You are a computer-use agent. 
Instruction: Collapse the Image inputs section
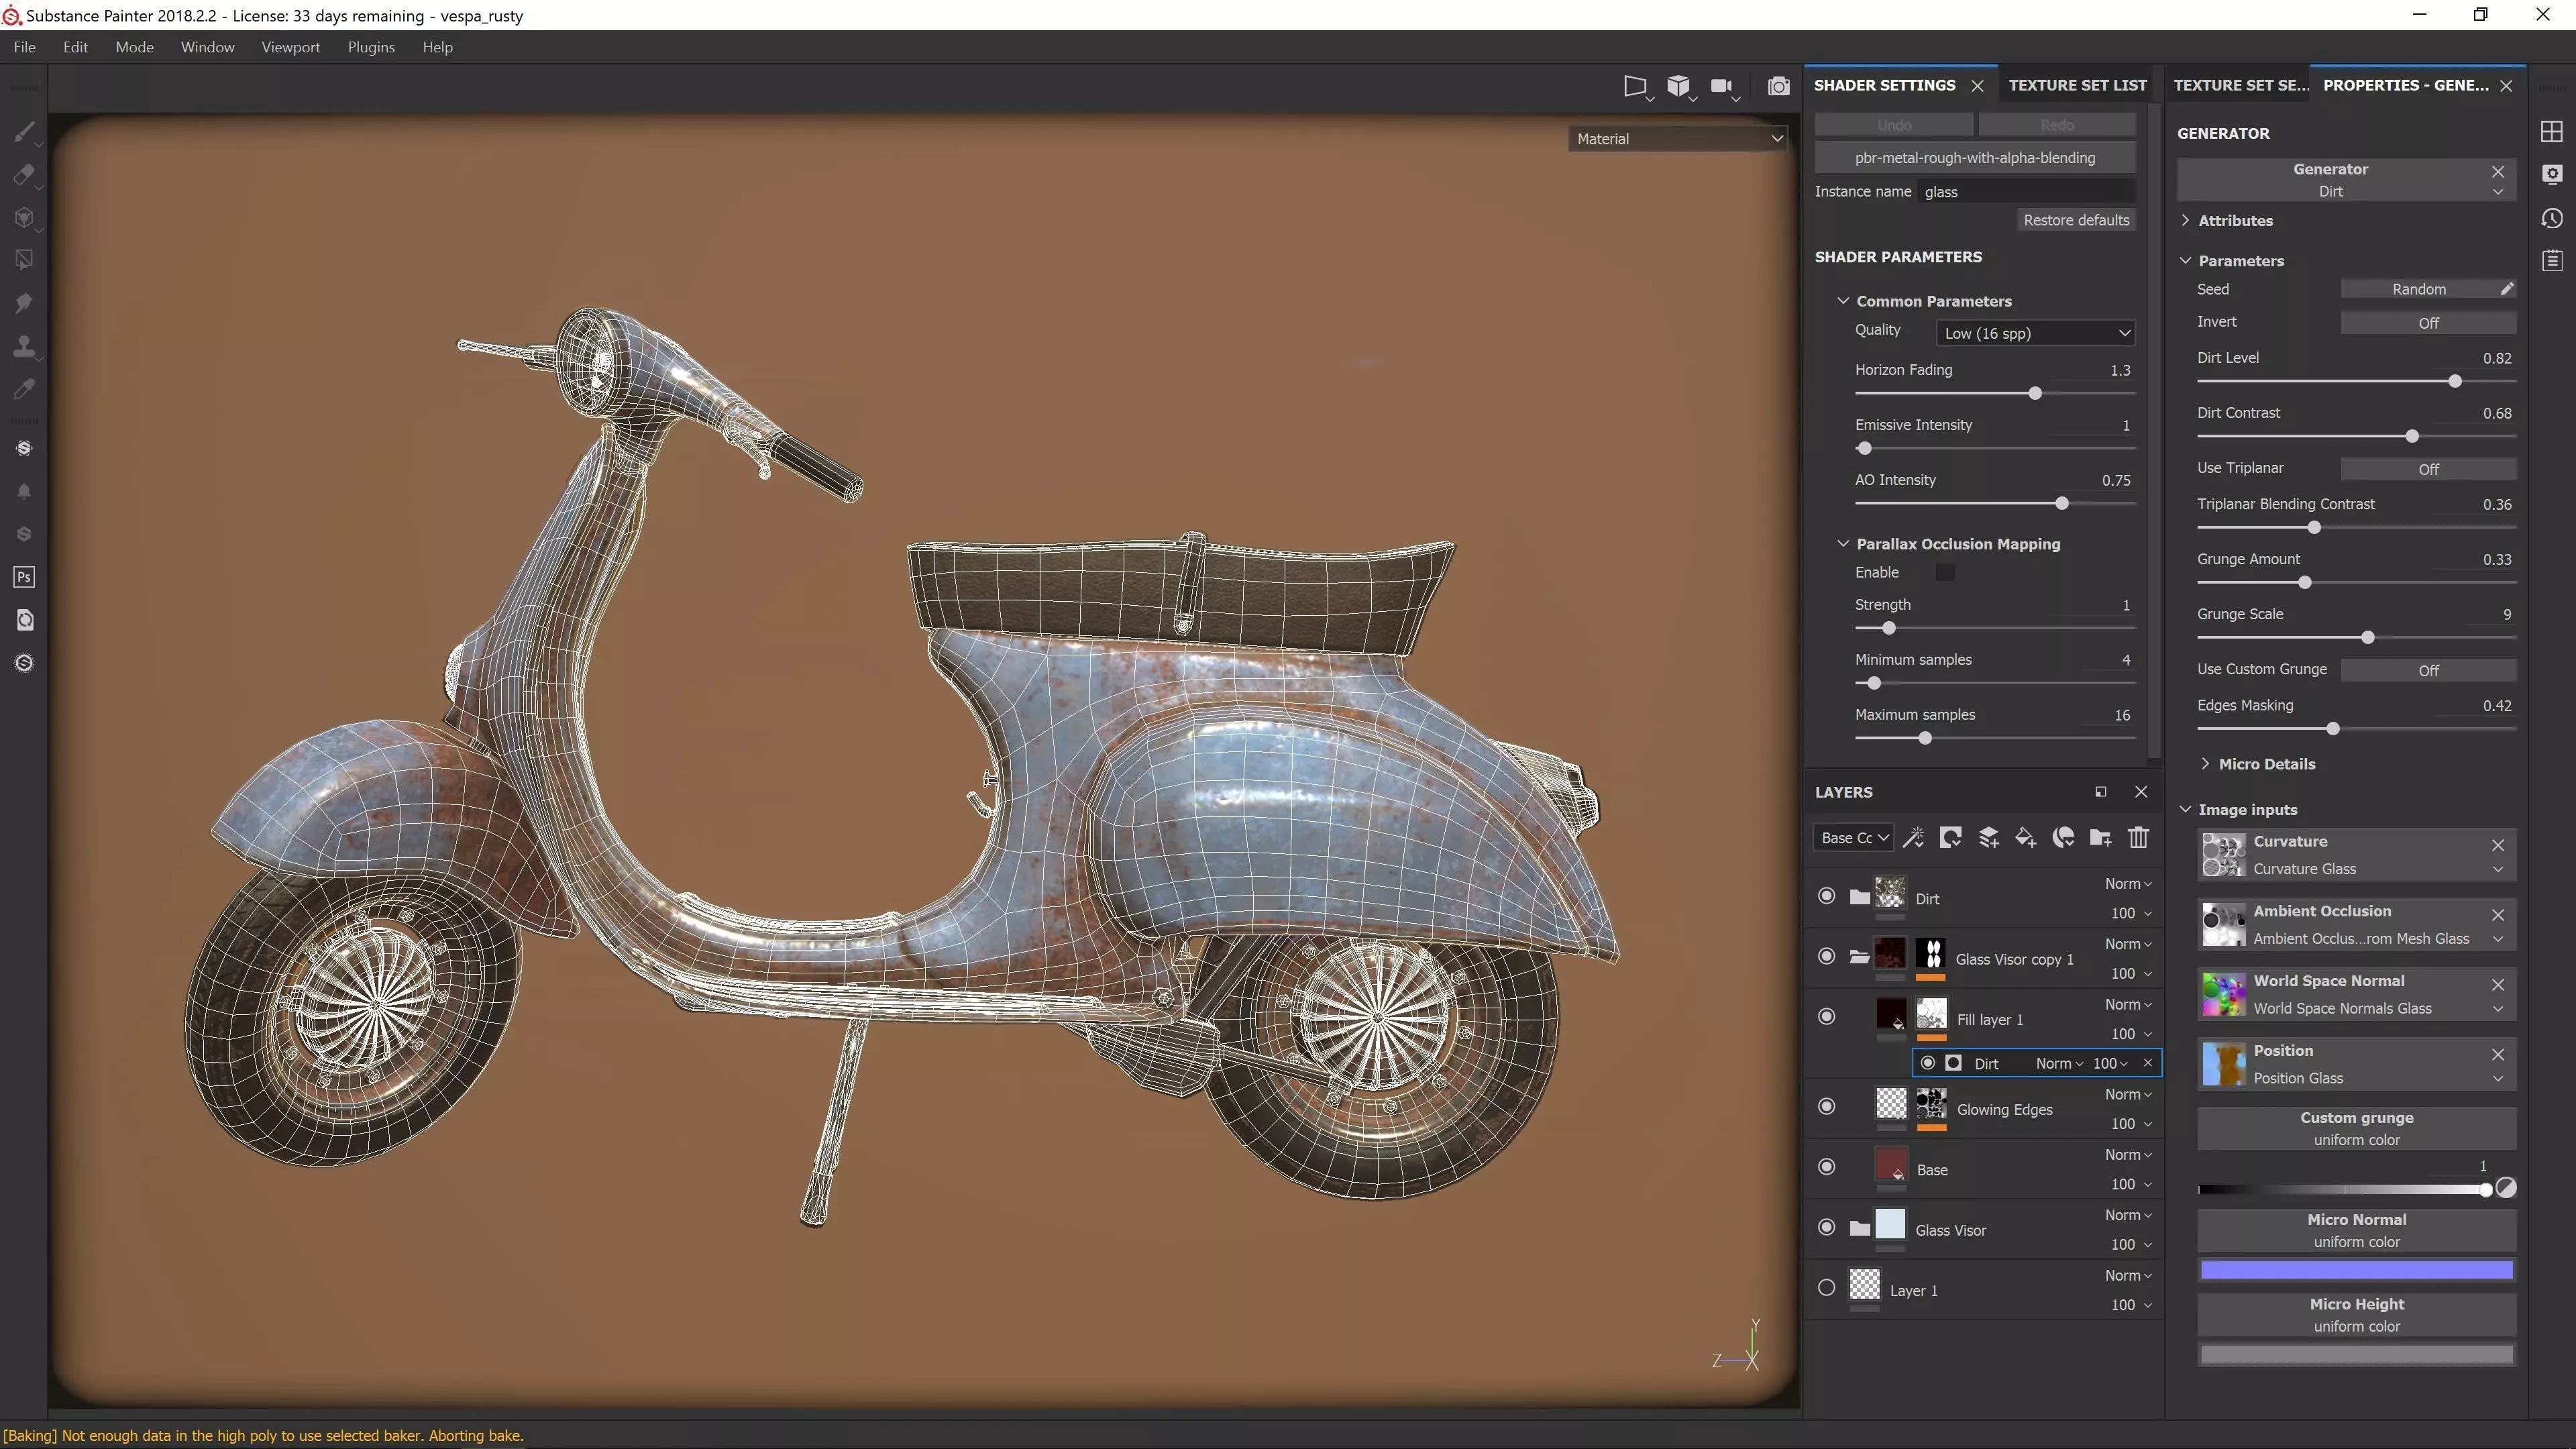[2185, 810]
